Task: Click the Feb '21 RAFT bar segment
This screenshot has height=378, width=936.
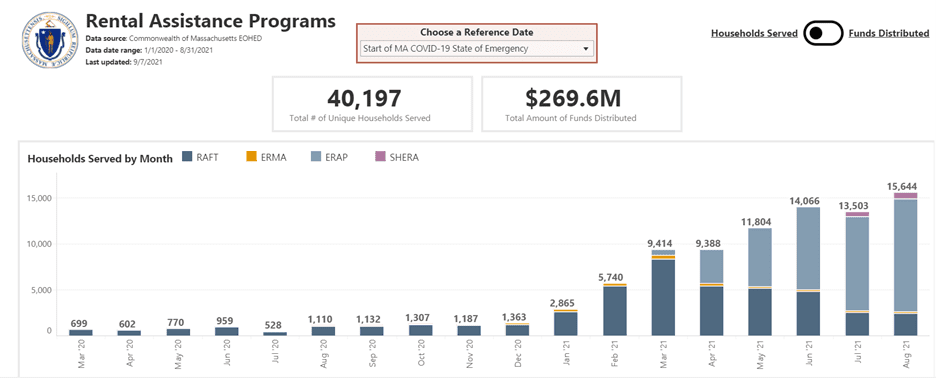Action: [615, 311]
